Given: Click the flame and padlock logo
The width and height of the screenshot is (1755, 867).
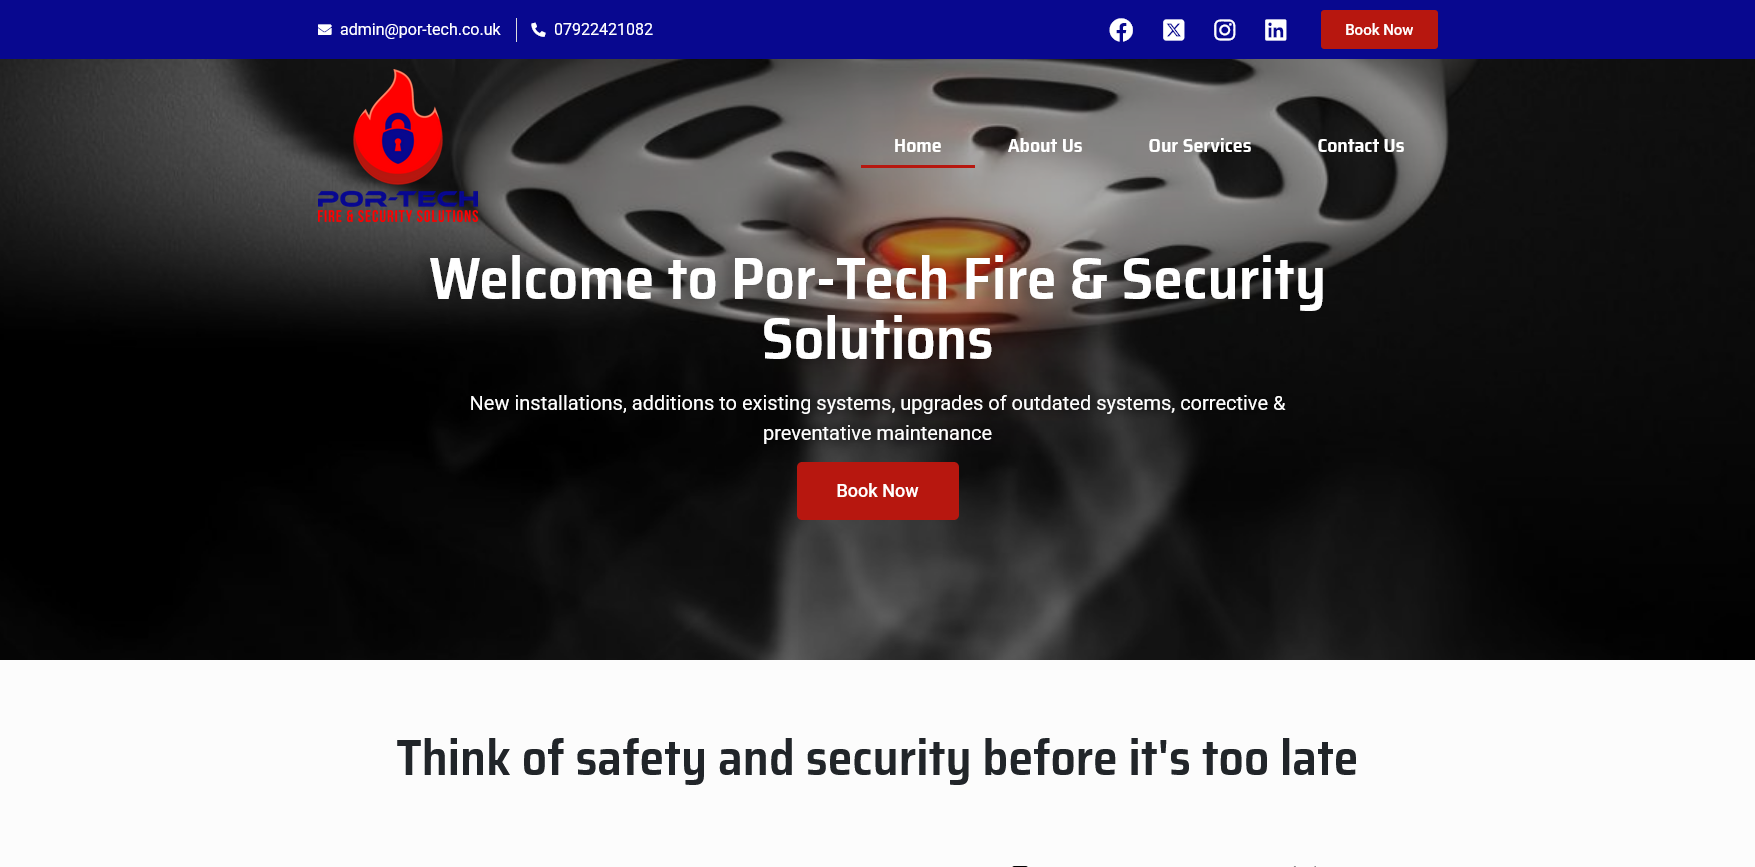Looking at the screenshot, I should coord(398,127).
